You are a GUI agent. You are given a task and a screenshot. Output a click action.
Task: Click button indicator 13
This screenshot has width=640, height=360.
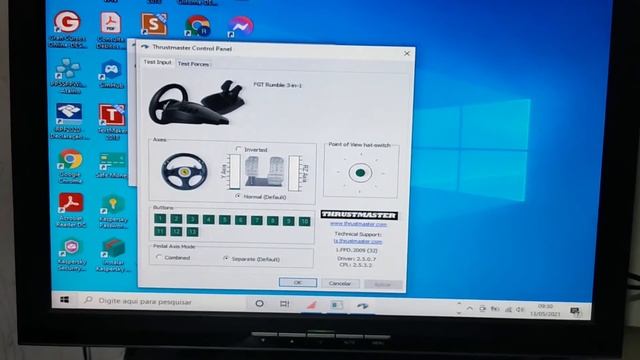point(192,231)
